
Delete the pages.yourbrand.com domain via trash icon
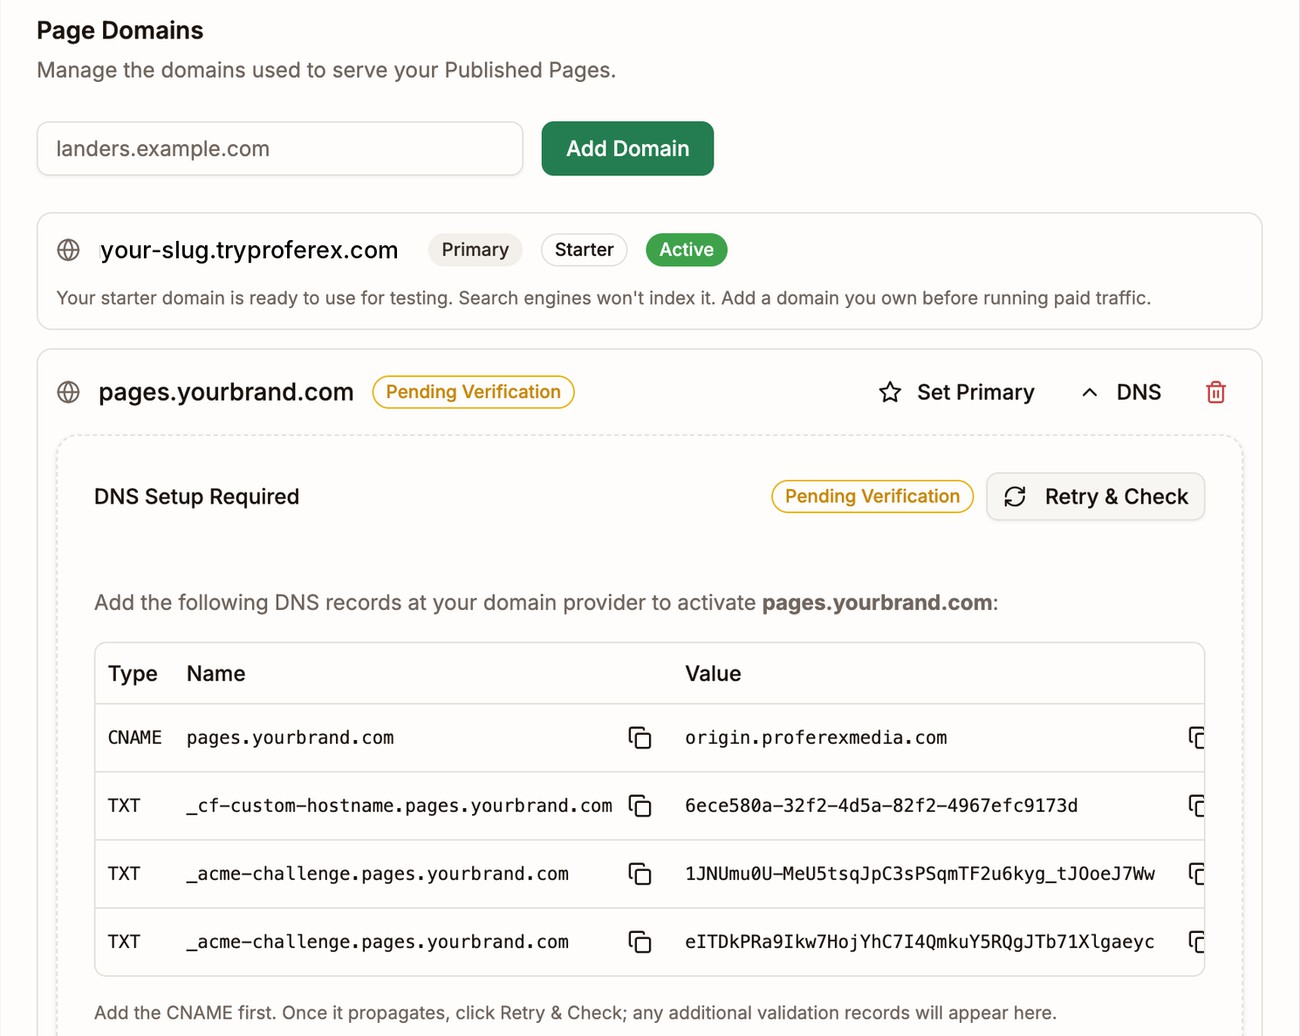pos(1216,392)
